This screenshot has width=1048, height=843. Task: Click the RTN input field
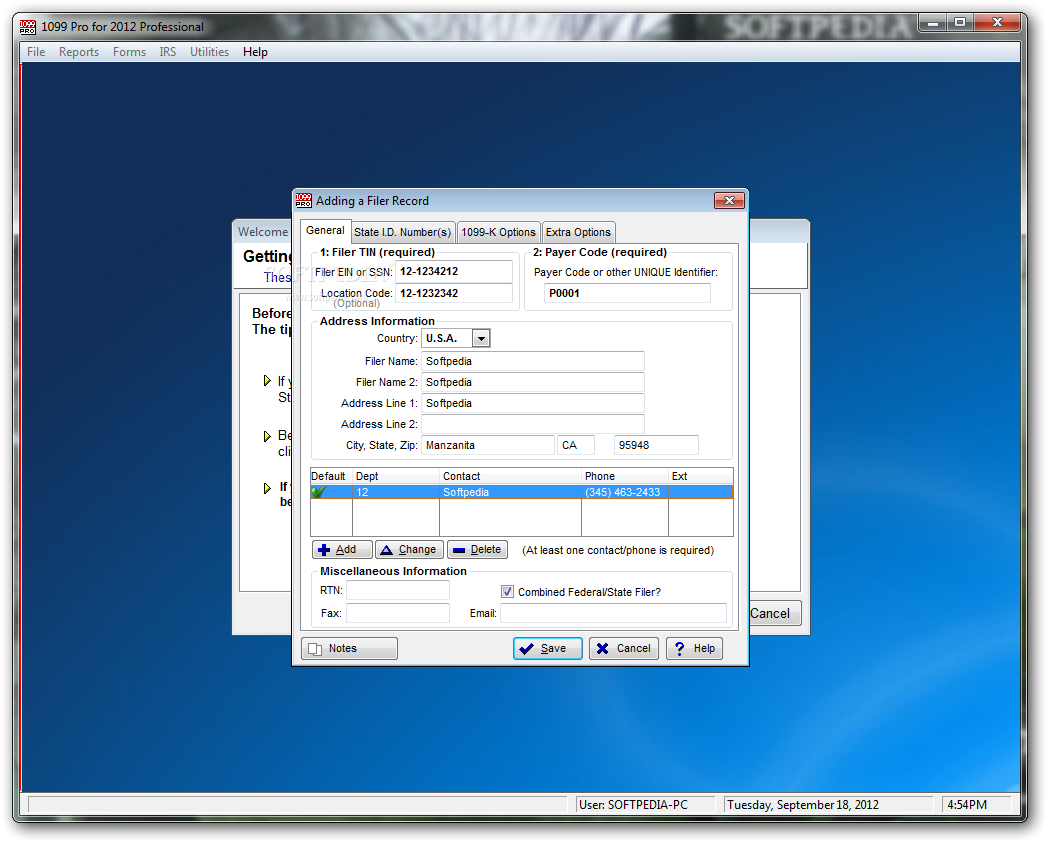[398, 590]
